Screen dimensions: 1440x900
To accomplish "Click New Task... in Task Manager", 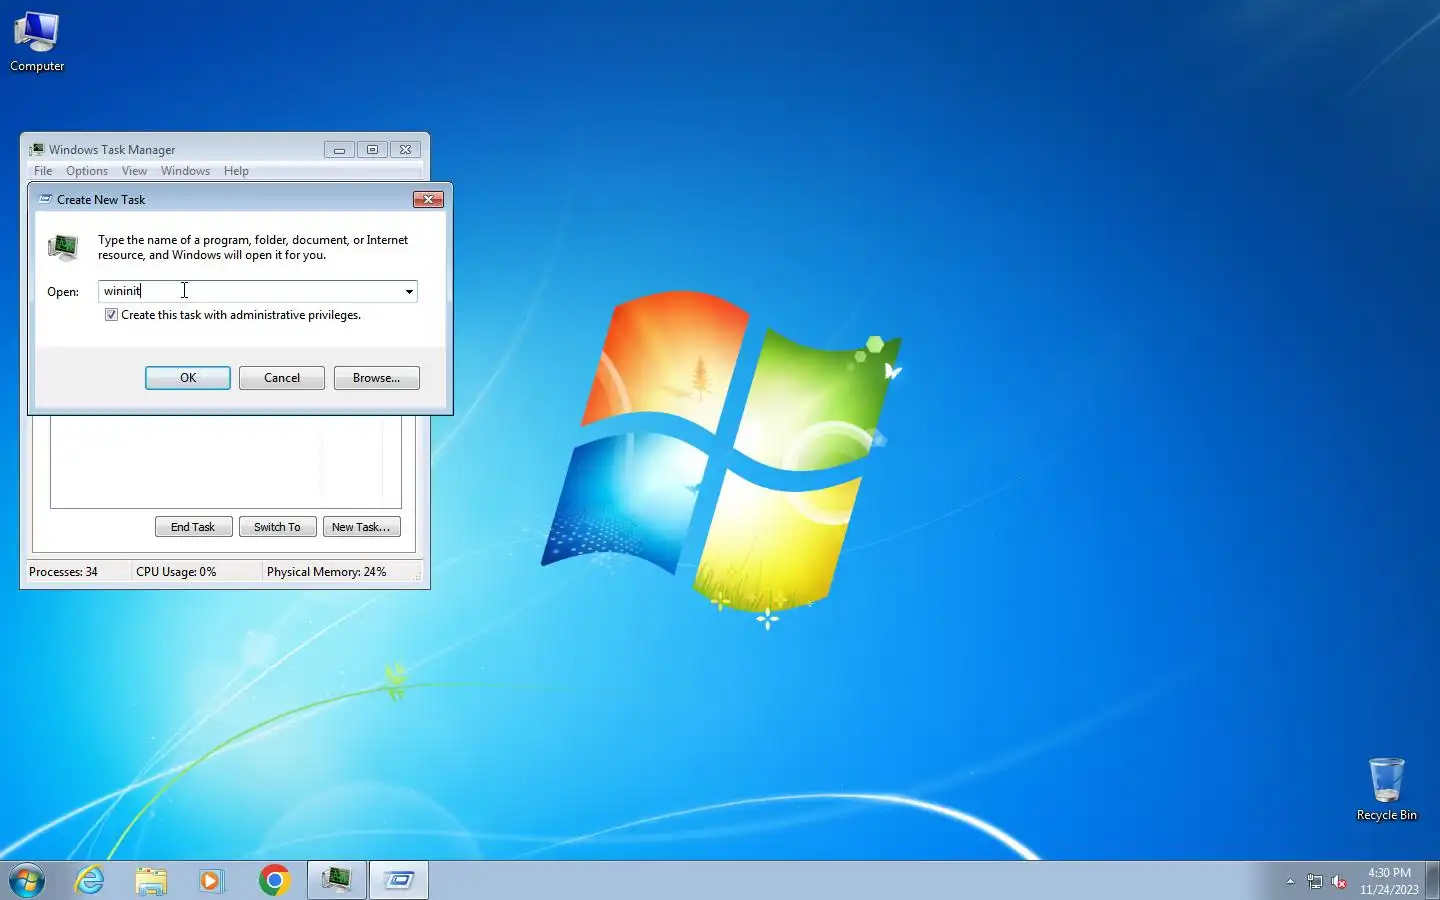I will tap(362, 527).
